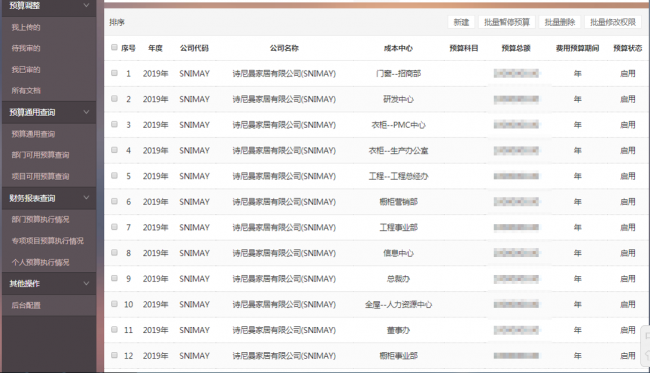Click the blurred budget total in row 3
This screenshot has width=650, height=373.
(516, 125)
